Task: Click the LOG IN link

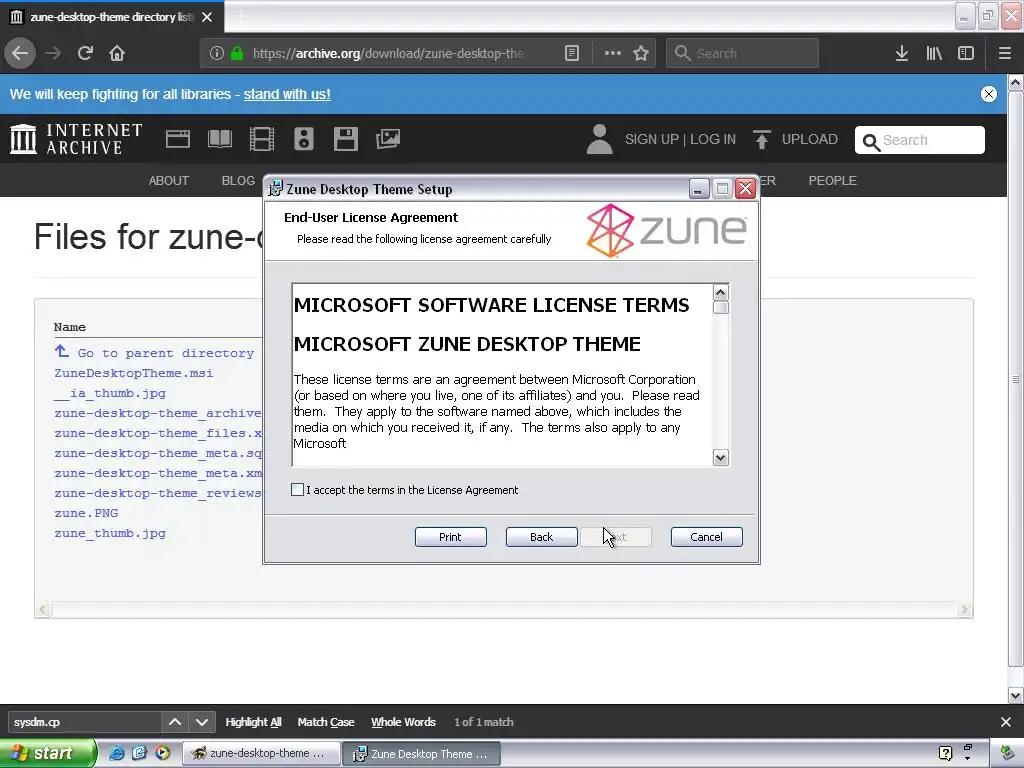Action: (713, 140)
